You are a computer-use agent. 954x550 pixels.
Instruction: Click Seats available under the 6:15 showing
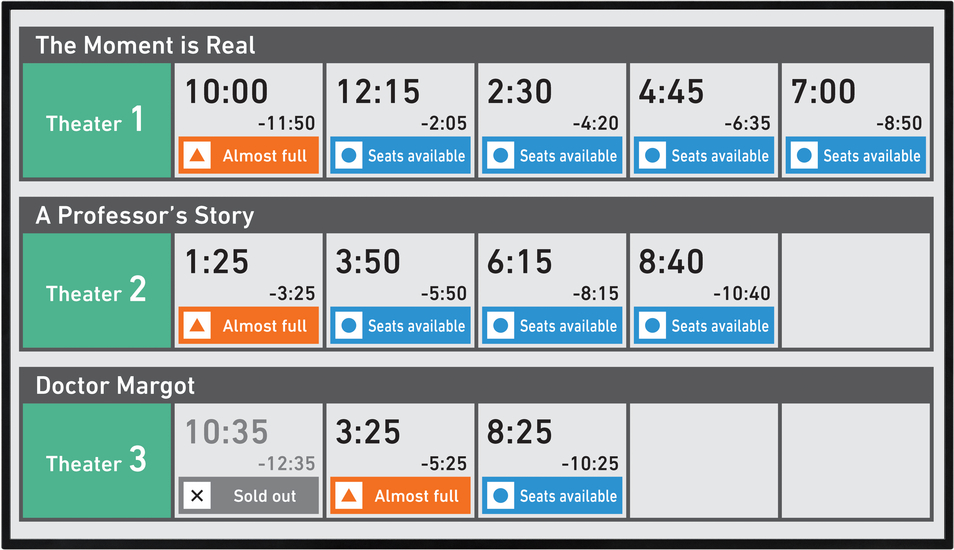[568, 326]
